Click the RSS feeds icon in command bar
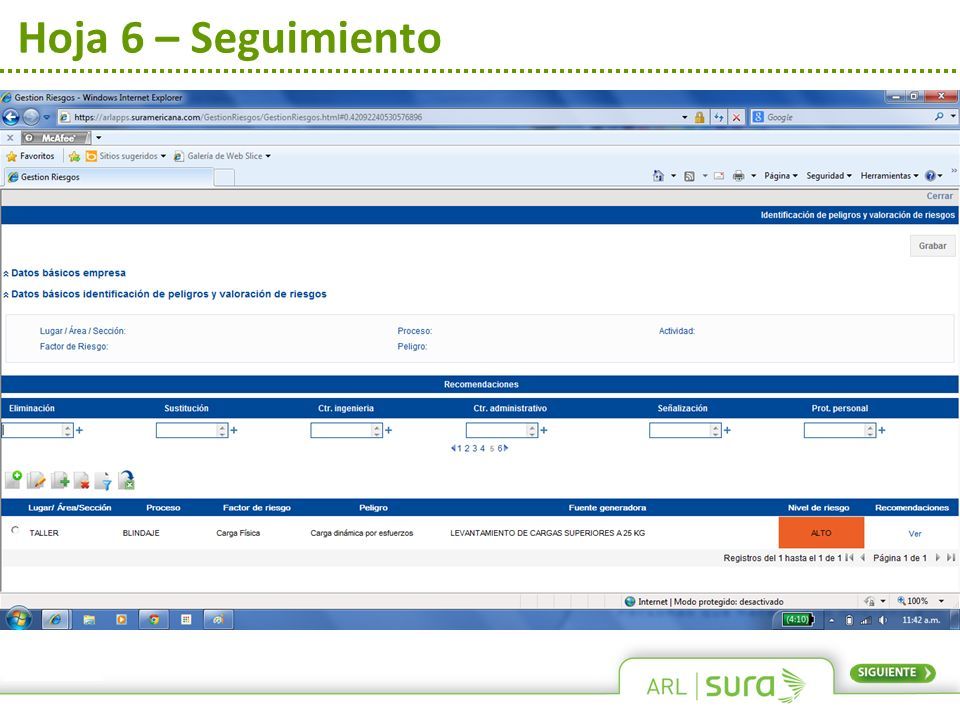The image size is (960, 720). pos(689,176)
